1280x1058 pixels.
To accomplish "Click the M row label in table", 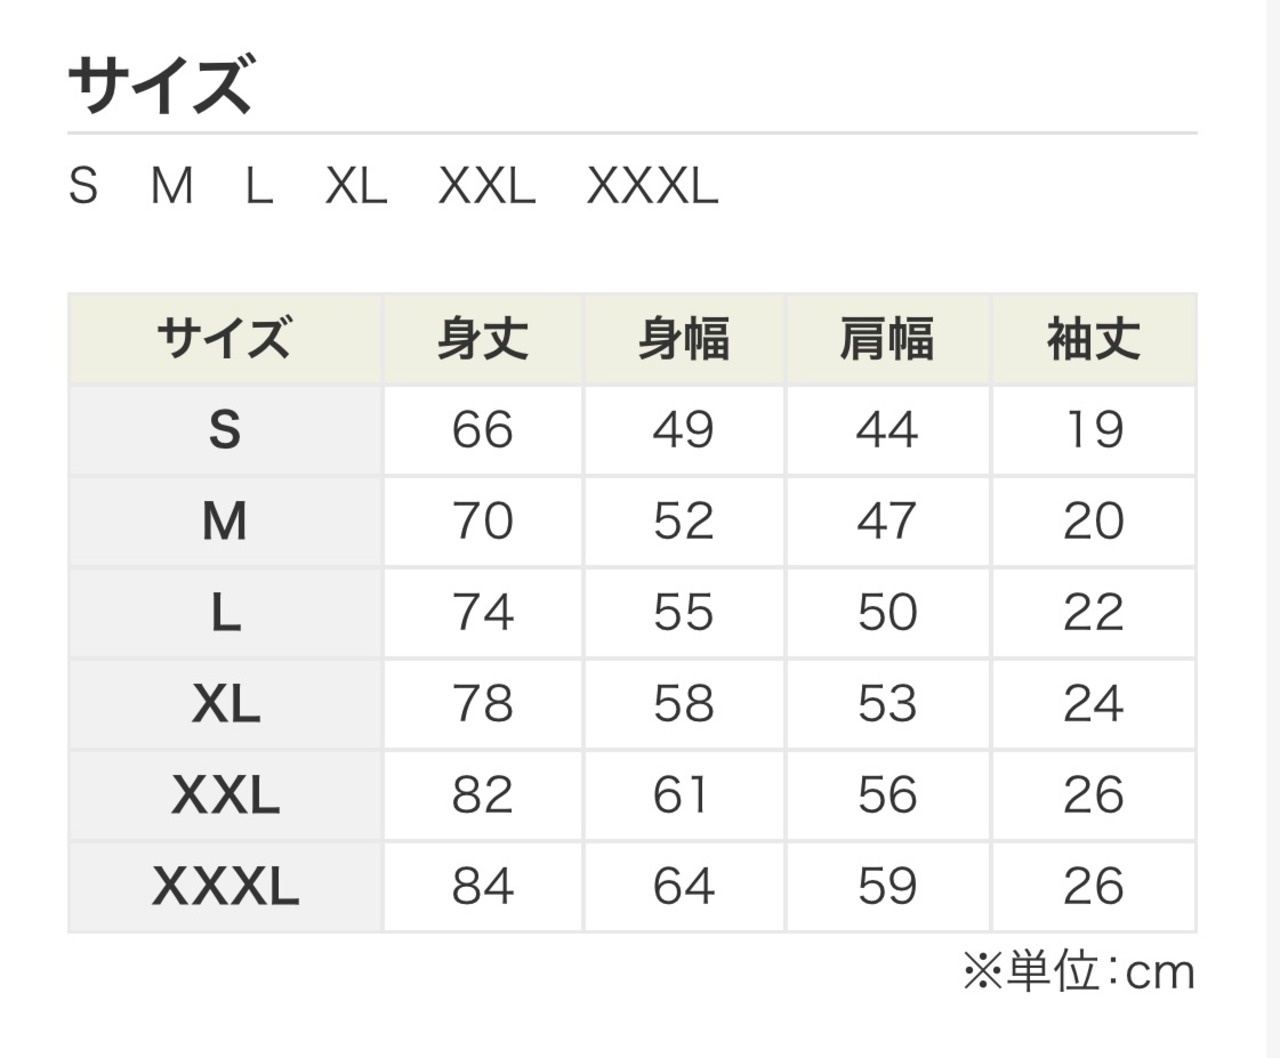I will (225, 521).
